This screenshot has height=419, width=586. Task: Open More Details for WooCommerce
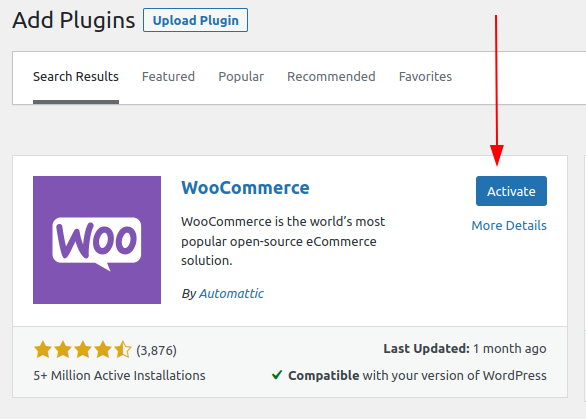(509, 226)
